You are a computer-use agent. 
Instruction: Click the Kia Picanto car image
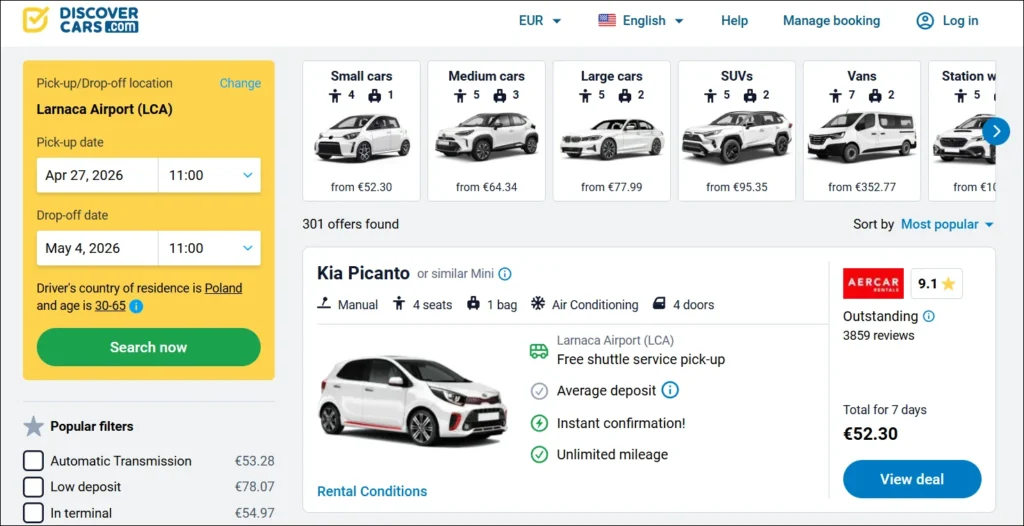[413, 401]
